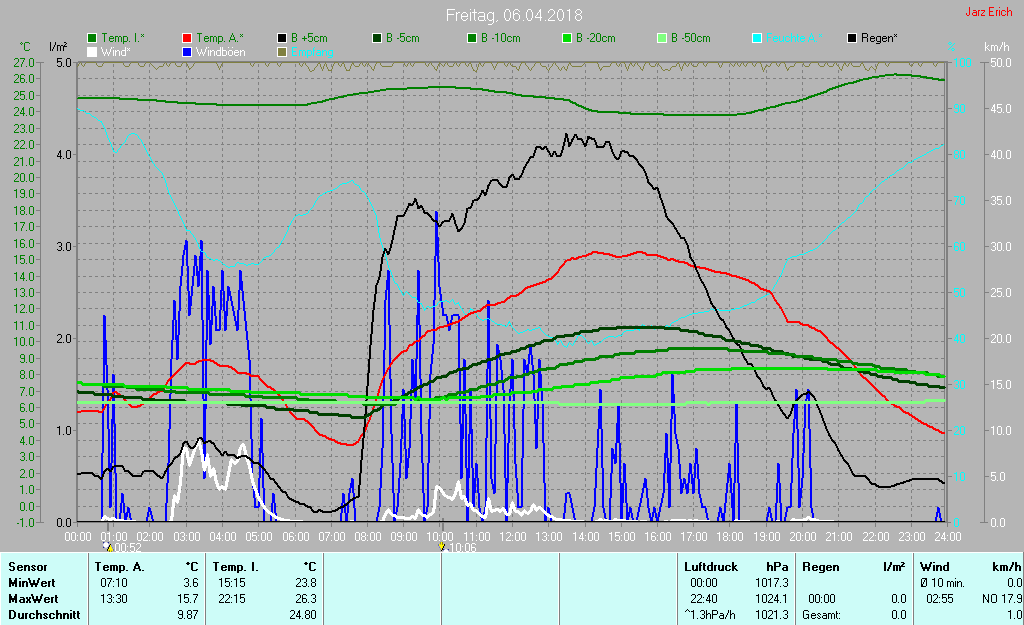Click the '13:30' maximum time for Temp. A.
The image size is (1024, 625).
(x=114, y=599)
